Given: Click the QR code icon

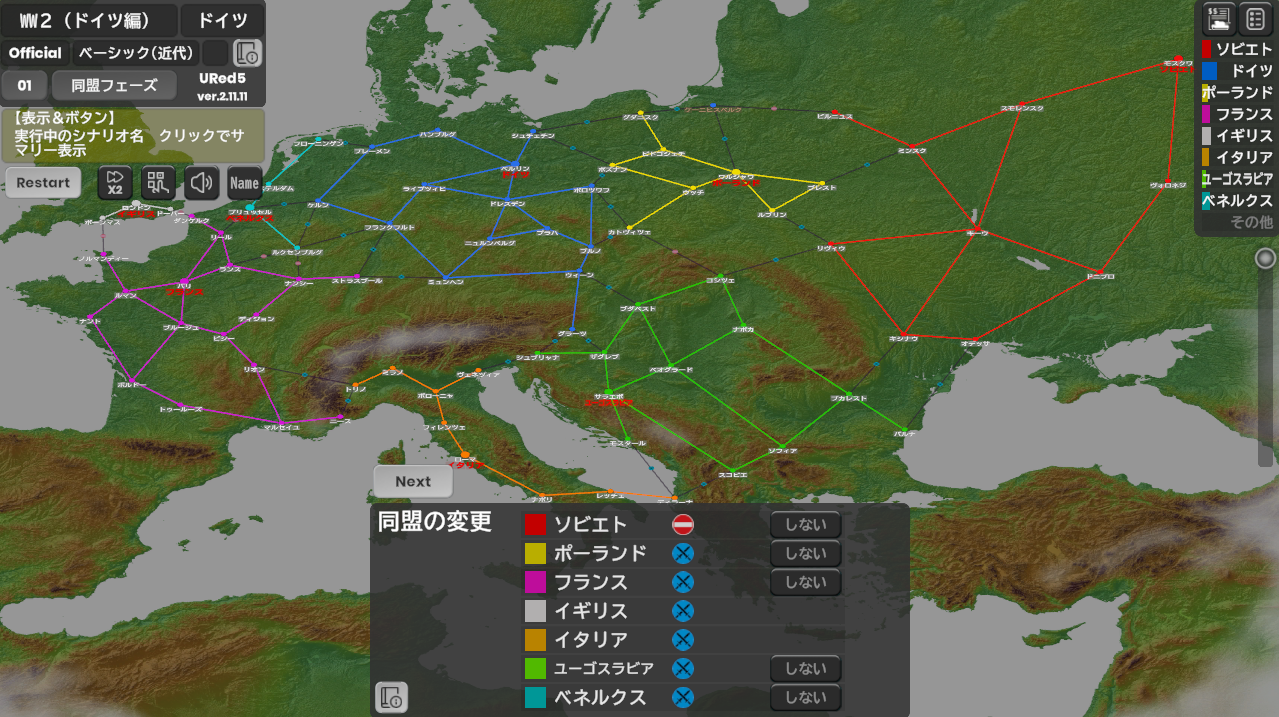Looking at the screenshot, I should 158,183.
